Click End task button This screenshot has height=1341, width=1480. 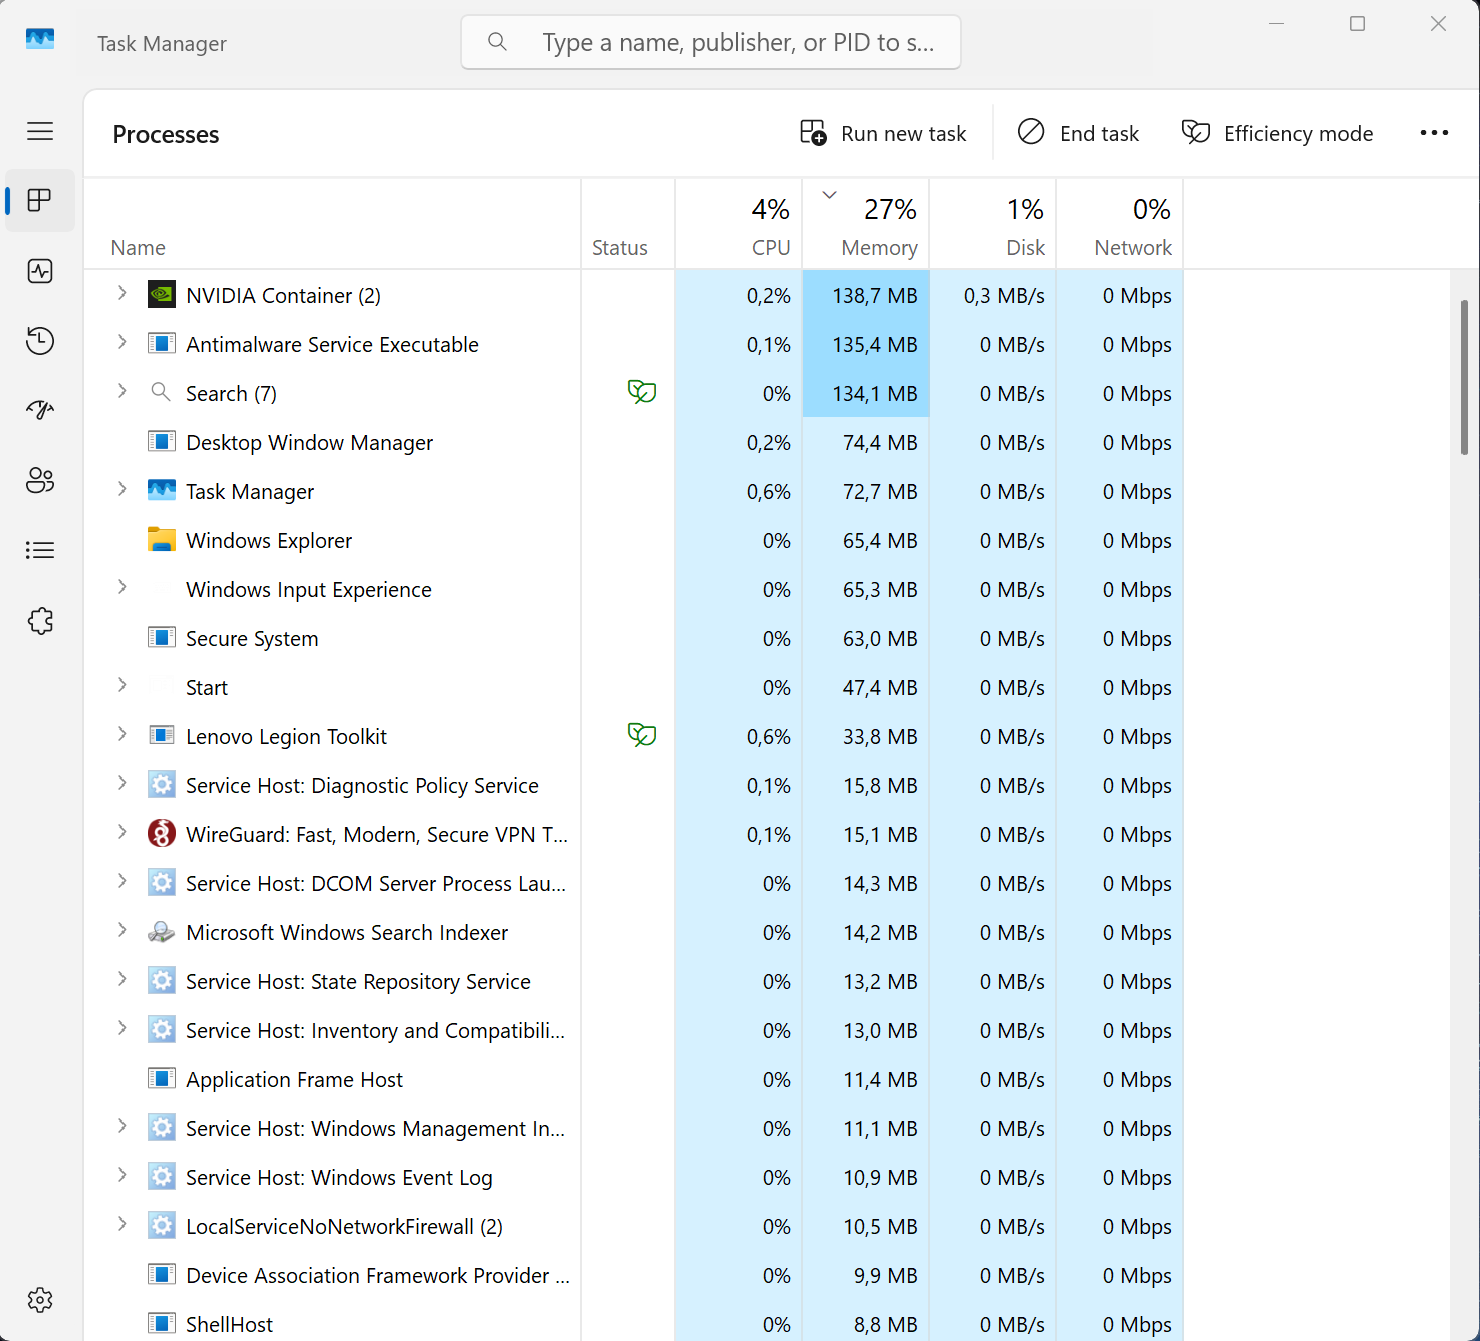(1078, 133)
